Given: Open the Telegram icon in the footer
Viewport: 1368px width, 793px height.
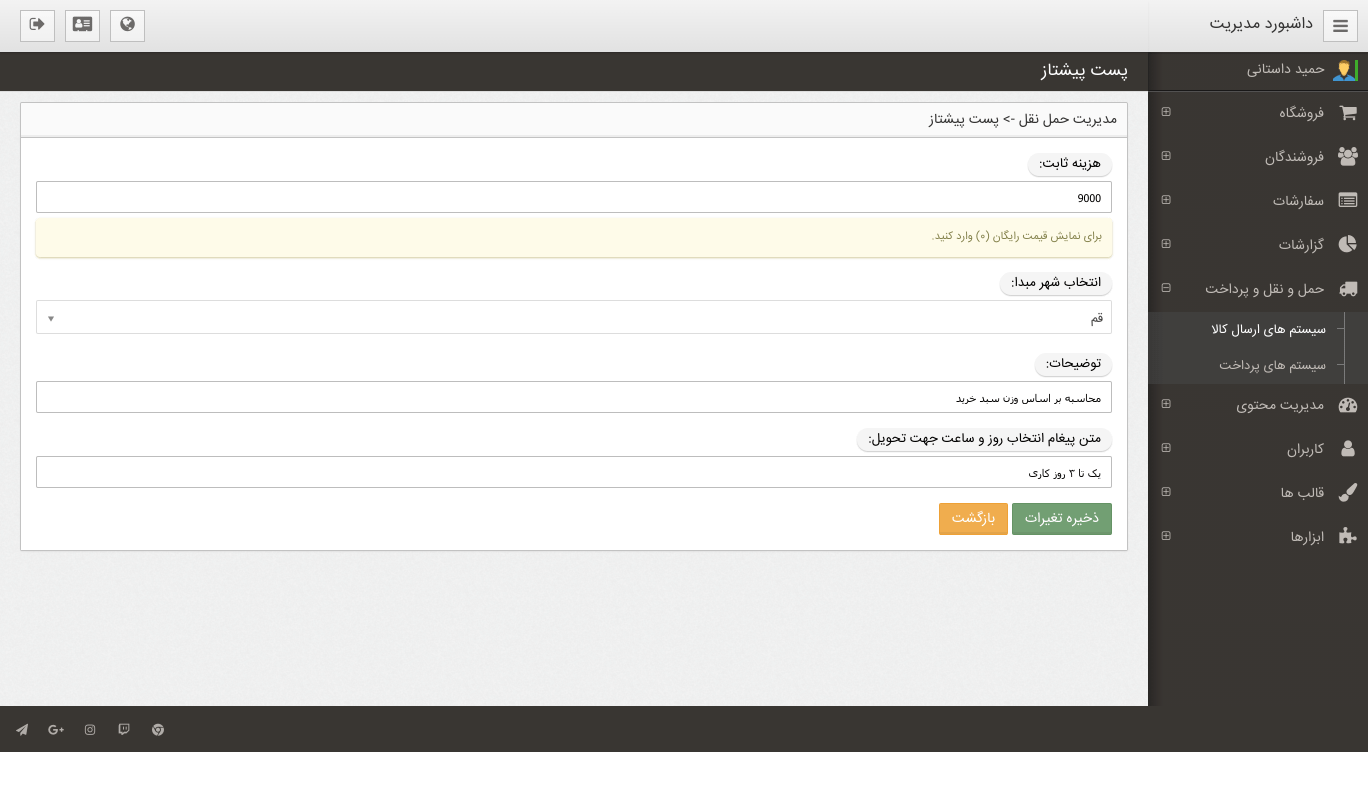Looking at the screenshot, I should (22, 730).
